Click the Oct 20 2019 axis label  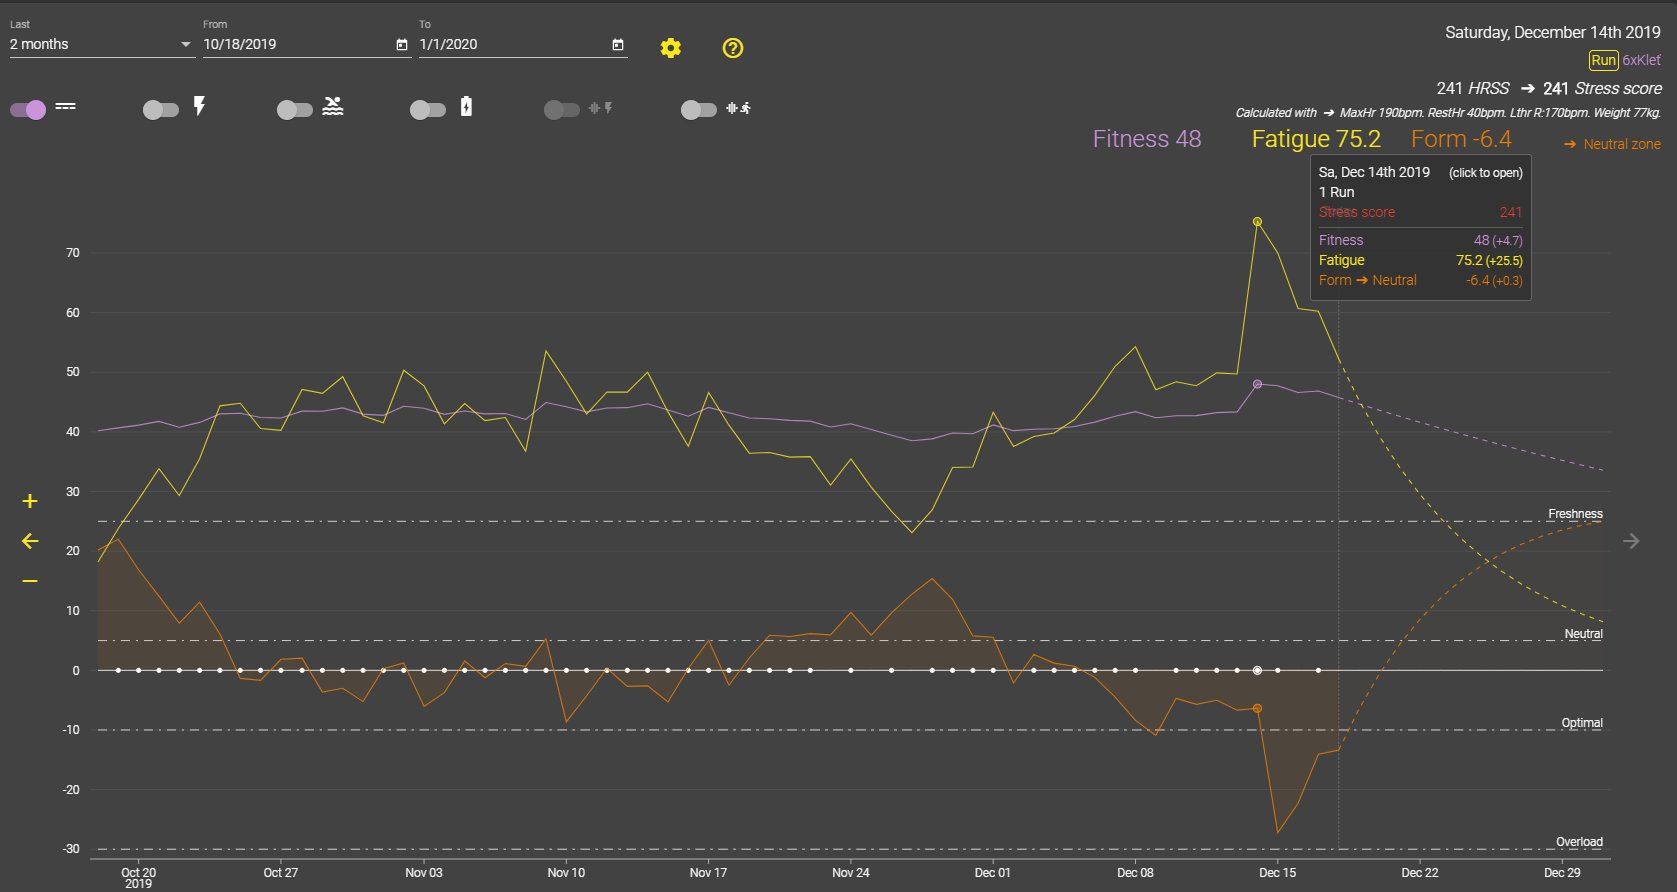[138, 877]
